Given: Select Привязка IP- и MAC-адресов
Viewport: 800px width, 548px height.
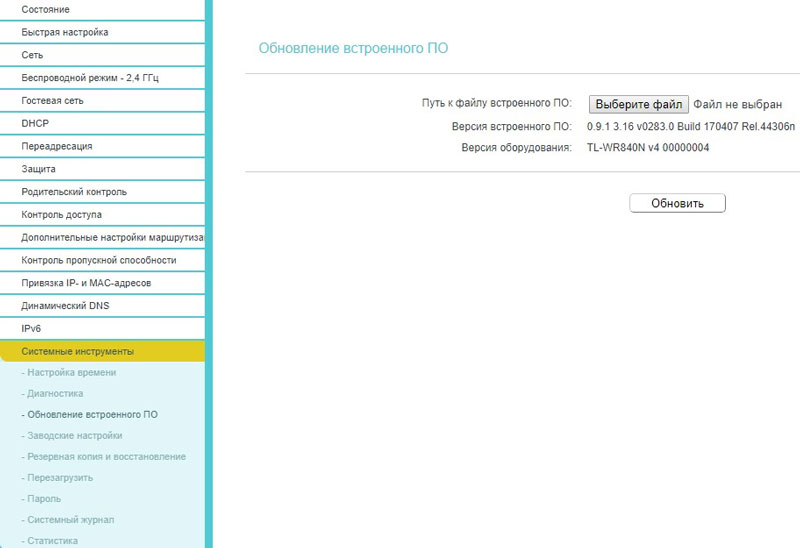Looking at the screenshot, I should coord(102,283).
